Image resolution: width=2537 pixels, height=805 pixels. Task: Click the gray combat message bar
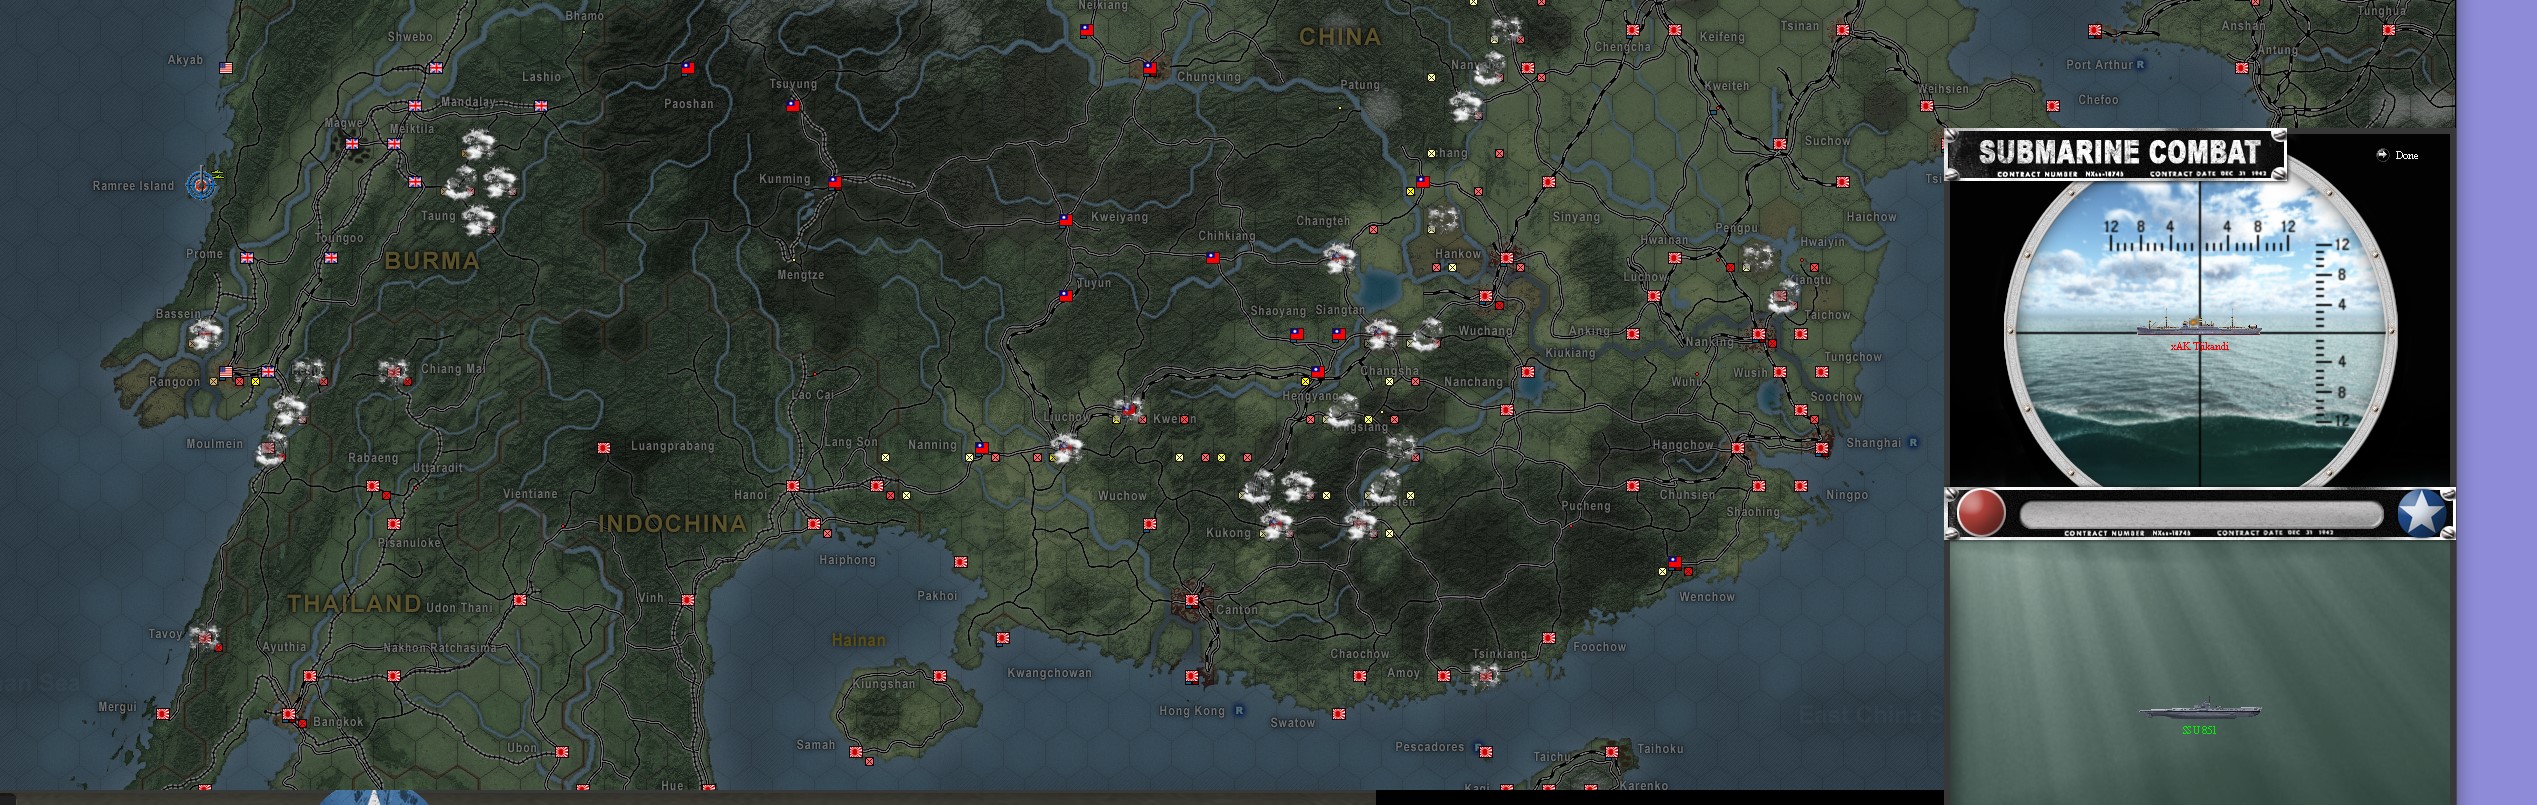[2201, 515]
